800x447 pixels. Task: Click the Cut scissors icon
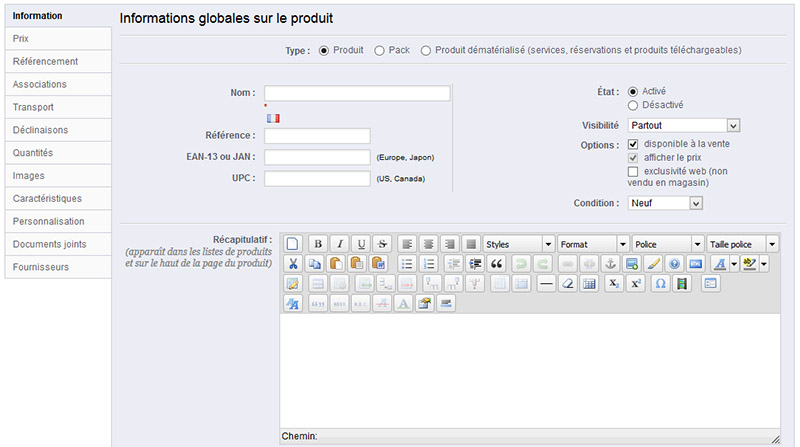292,264
